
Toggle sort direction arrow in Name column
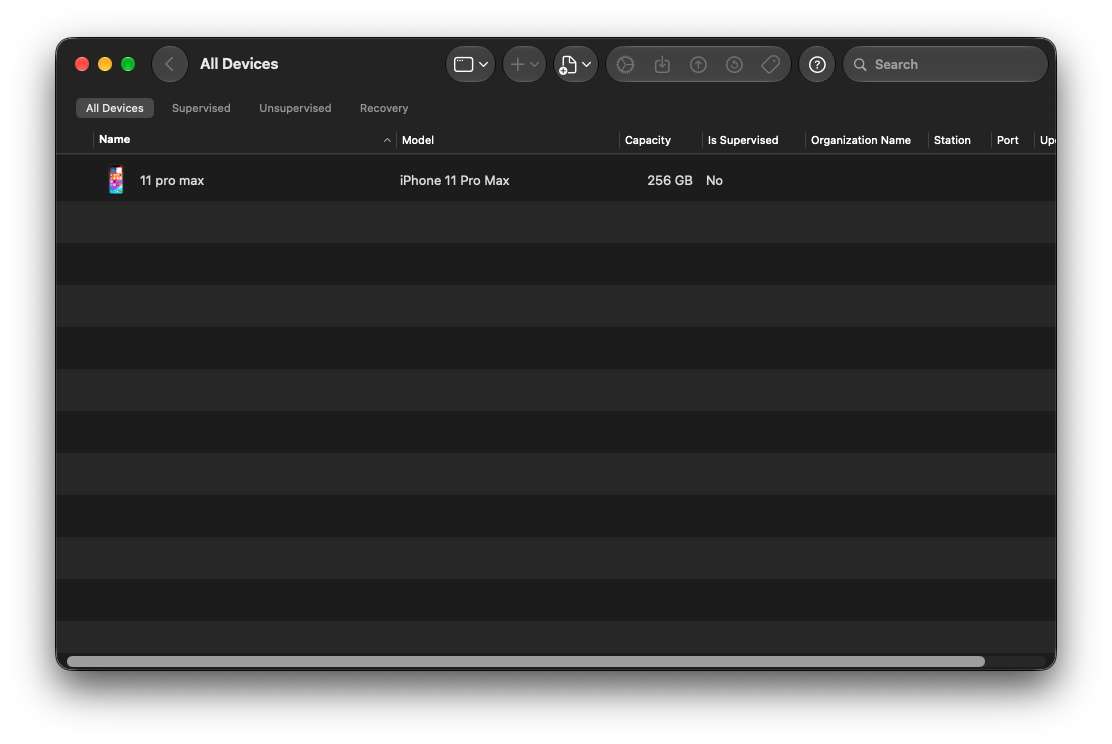(x=387, y=140)
